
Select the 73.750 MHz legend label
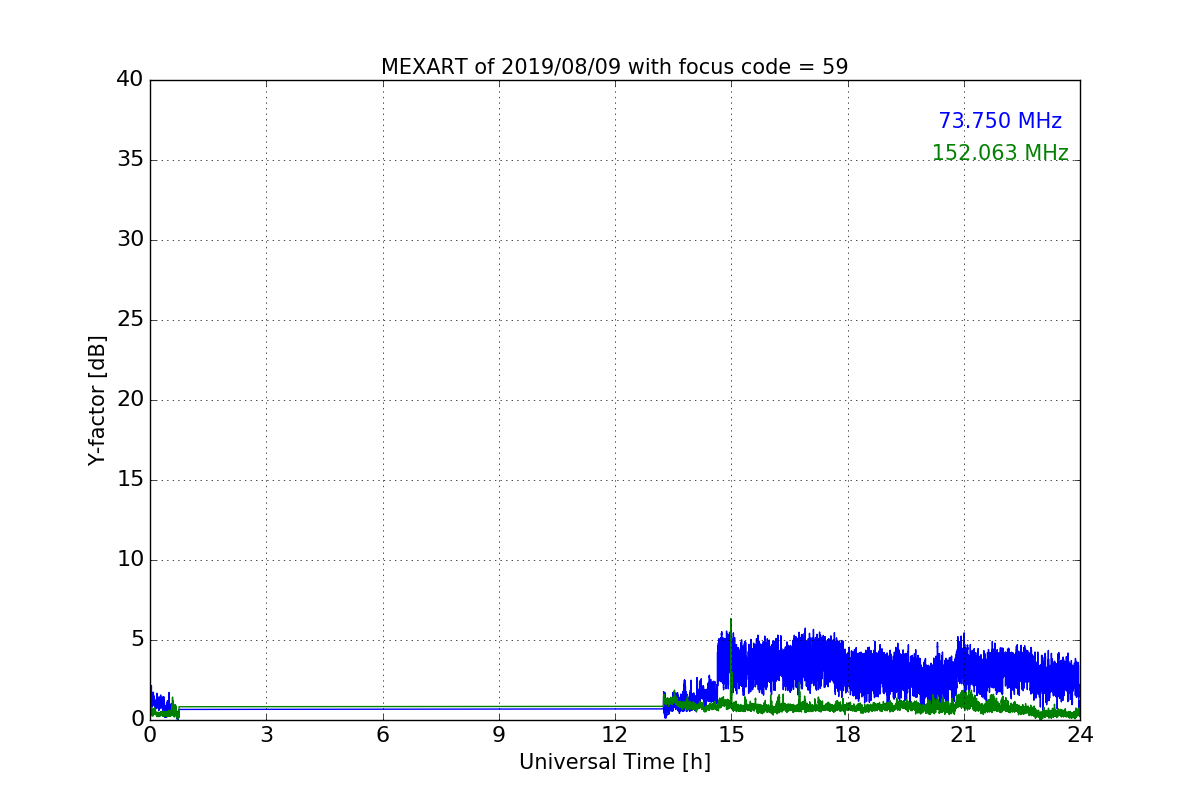(x=1000, y=121)
